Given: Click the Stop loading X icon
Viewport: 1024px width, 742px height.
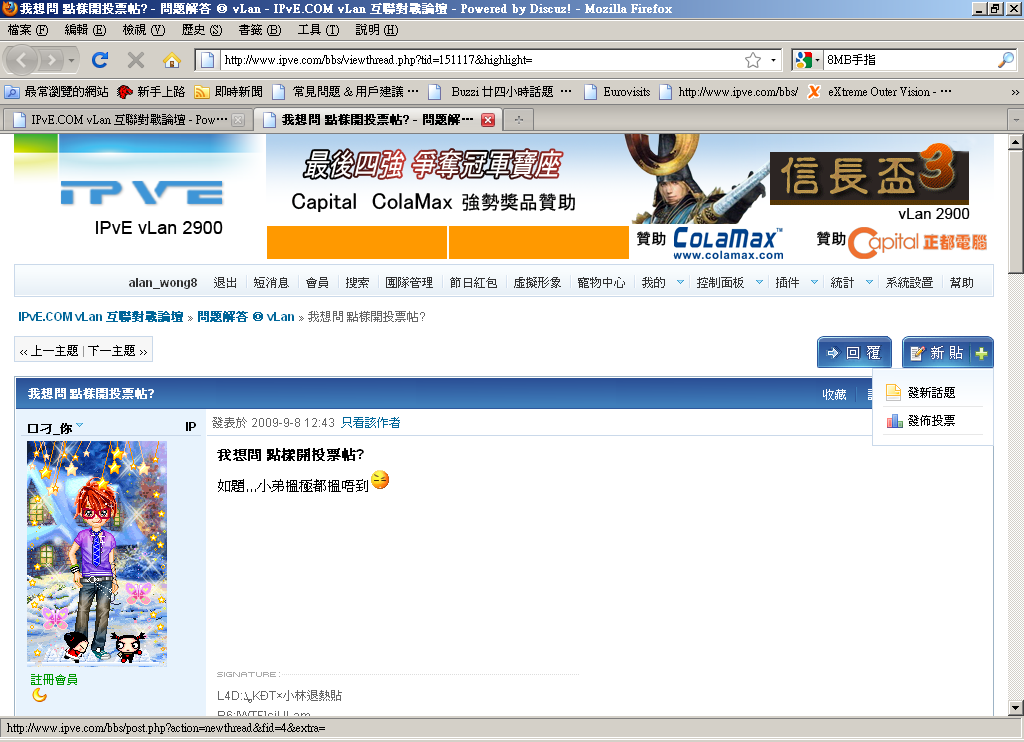Looking at the screenshot, I should 136,60.
